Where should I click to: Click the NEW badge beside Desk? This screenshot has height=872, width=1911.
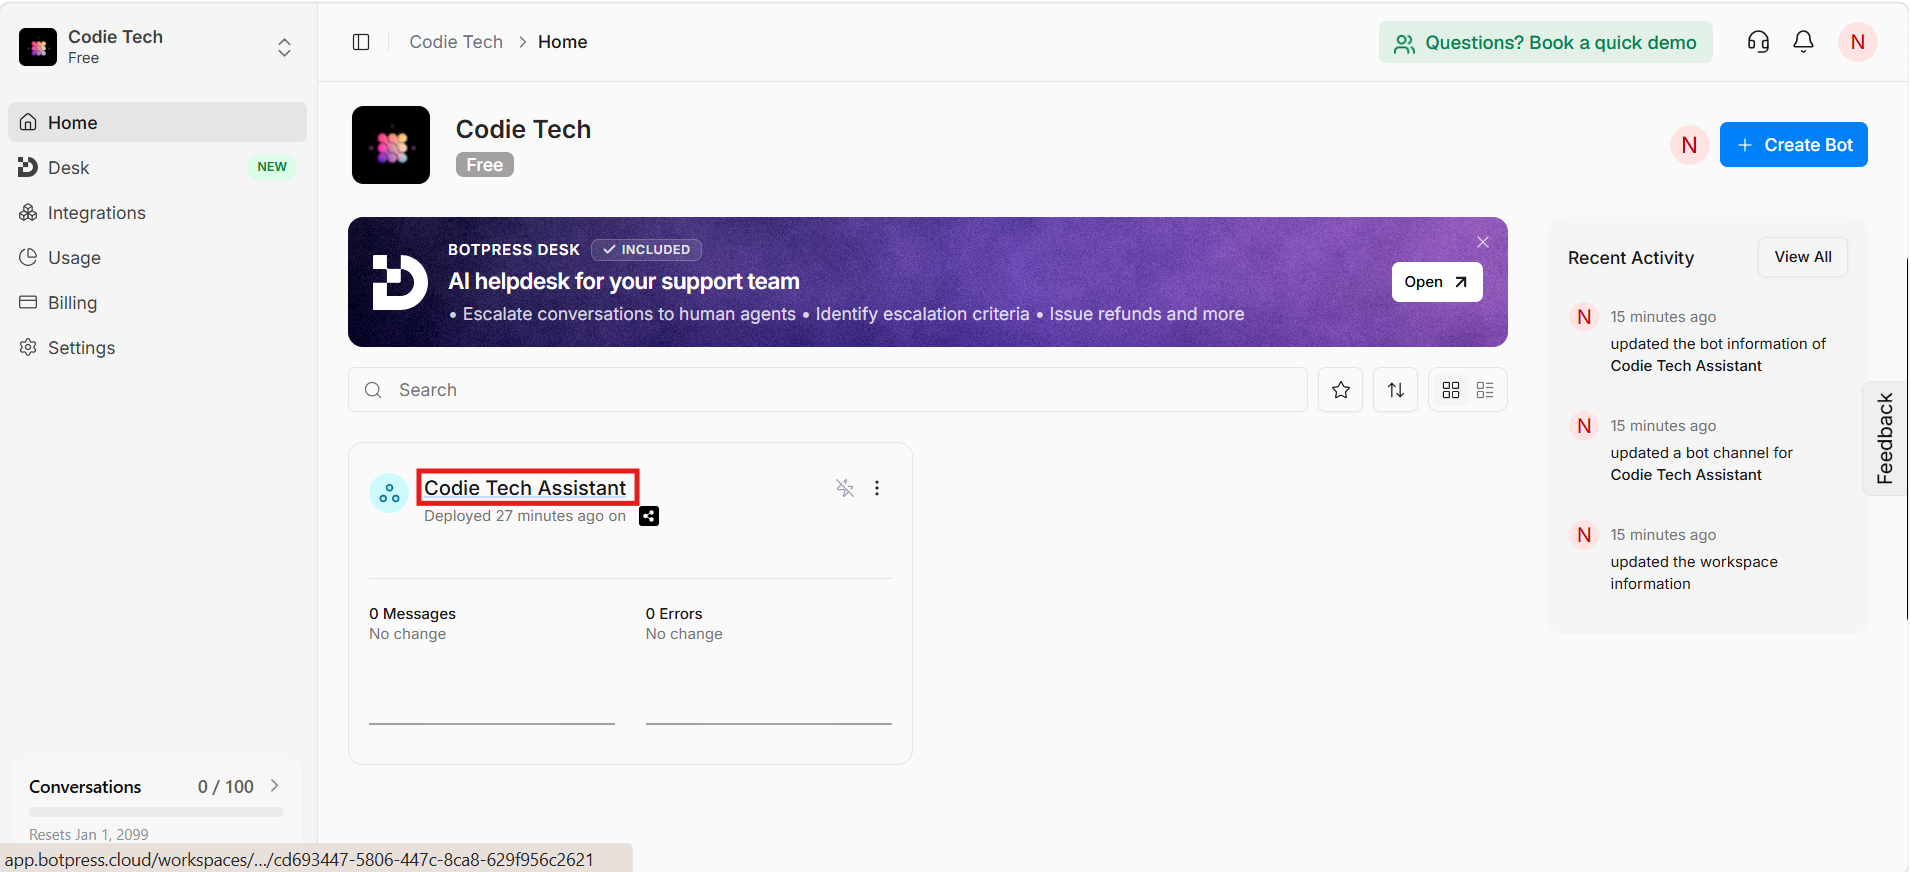(x=271, y=167)
